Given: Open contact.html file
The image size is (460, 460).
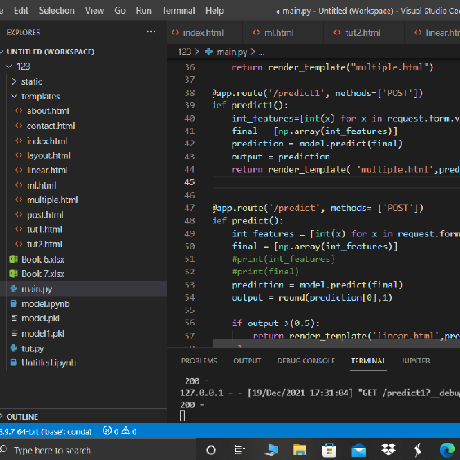Looking at the screenshot, I should (x=51, y=126).
